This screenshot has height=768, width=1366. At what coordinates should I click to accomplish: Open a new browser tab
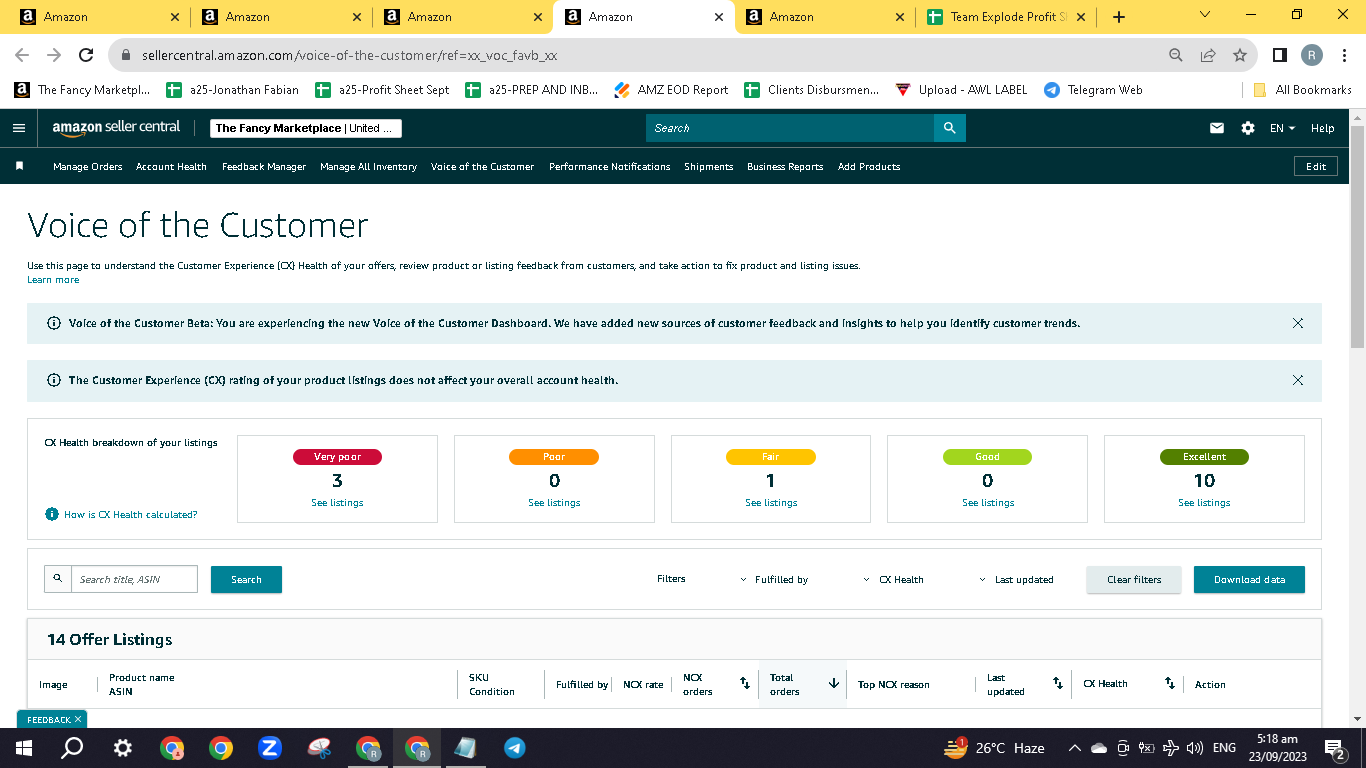(1119, 17)
